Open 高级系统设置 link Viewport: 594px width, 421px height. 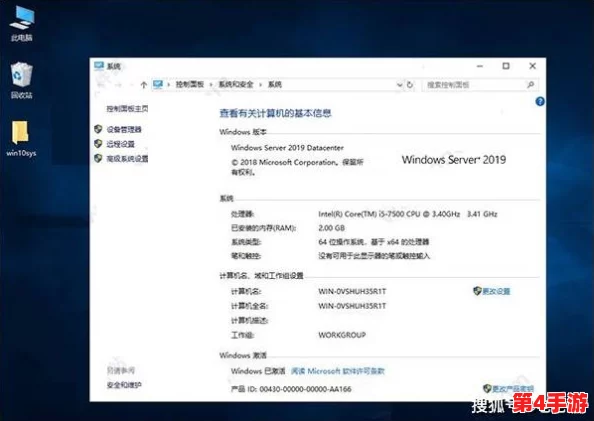tap(127, 159)
